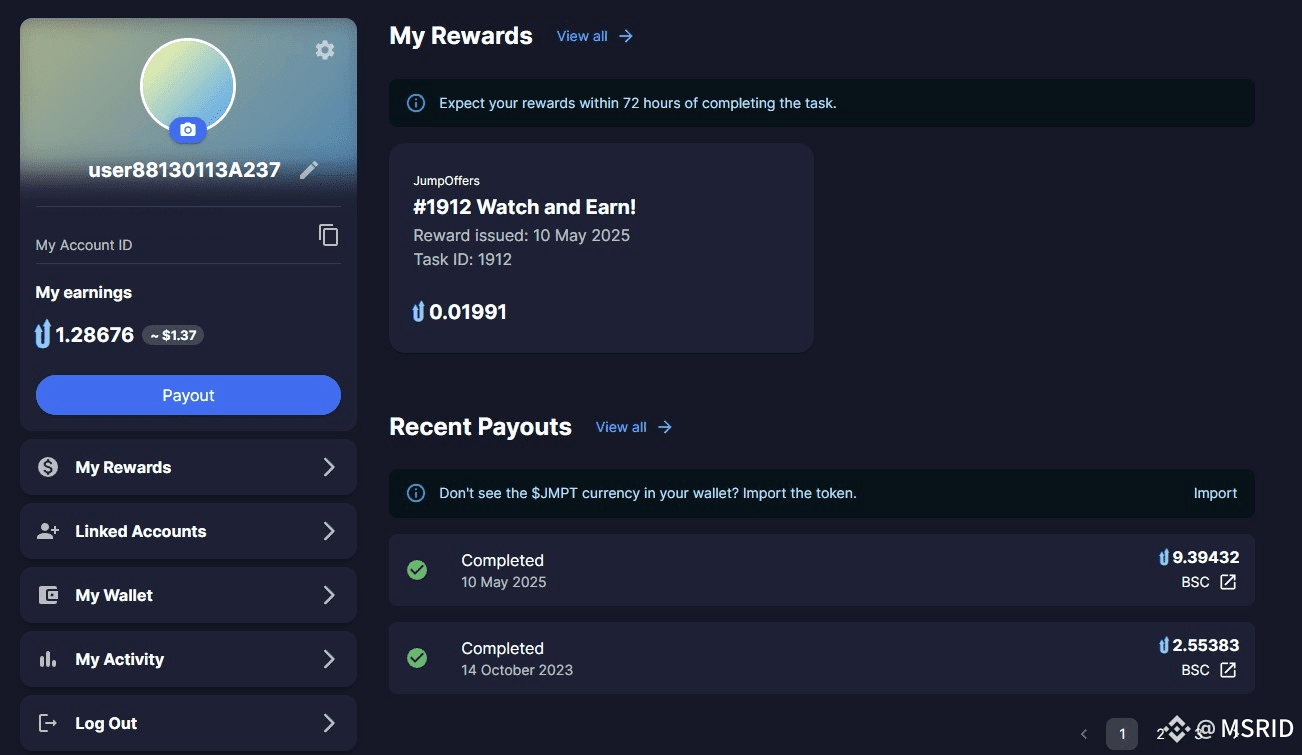Viewport: 1302px width, 755px height.
Task: Open My Activity menu item
Action: coord(188,659)
